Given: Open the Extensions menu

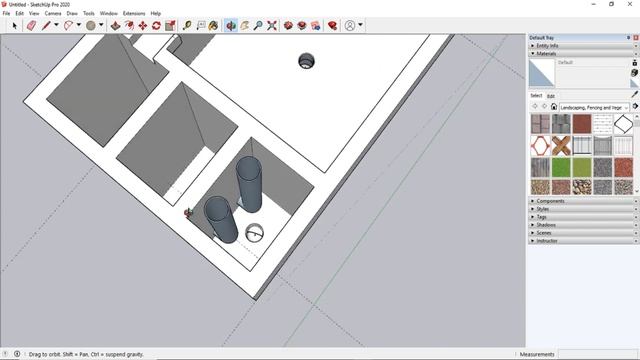Looking at the screenshot, I should 134,13.
